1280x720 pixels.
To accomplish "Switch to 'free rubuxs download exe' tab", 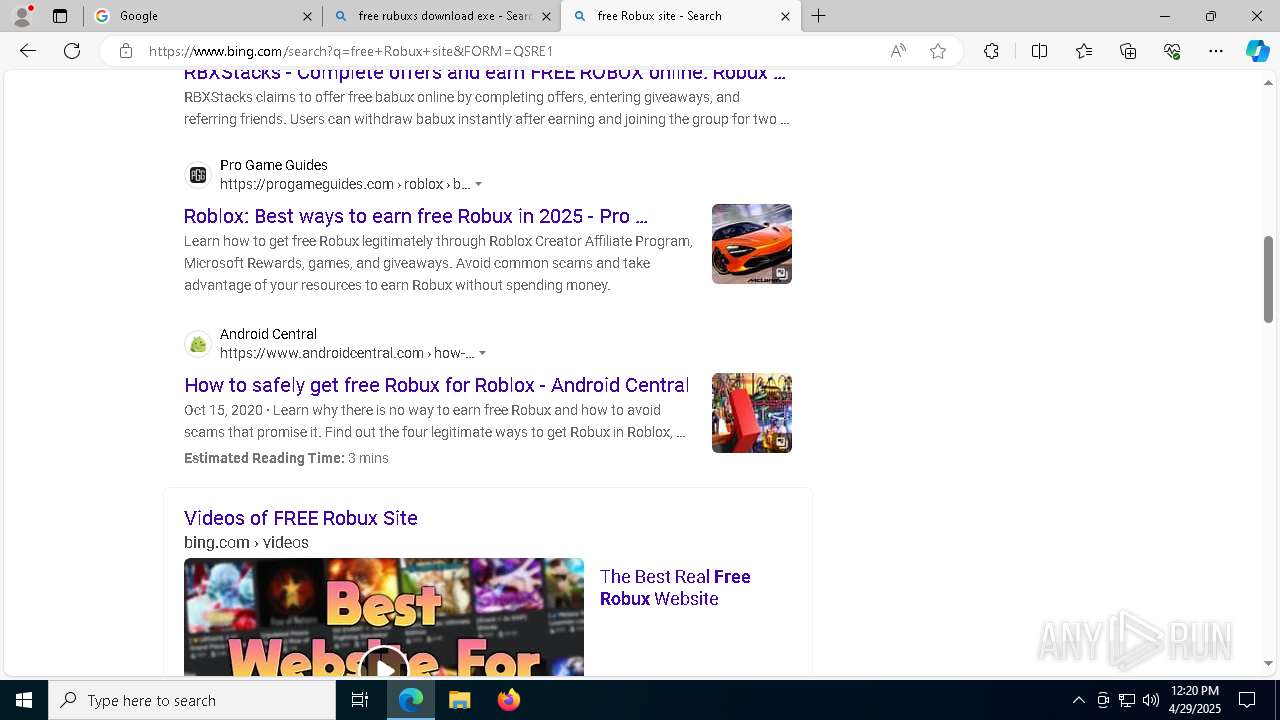I will click(442, 16).
